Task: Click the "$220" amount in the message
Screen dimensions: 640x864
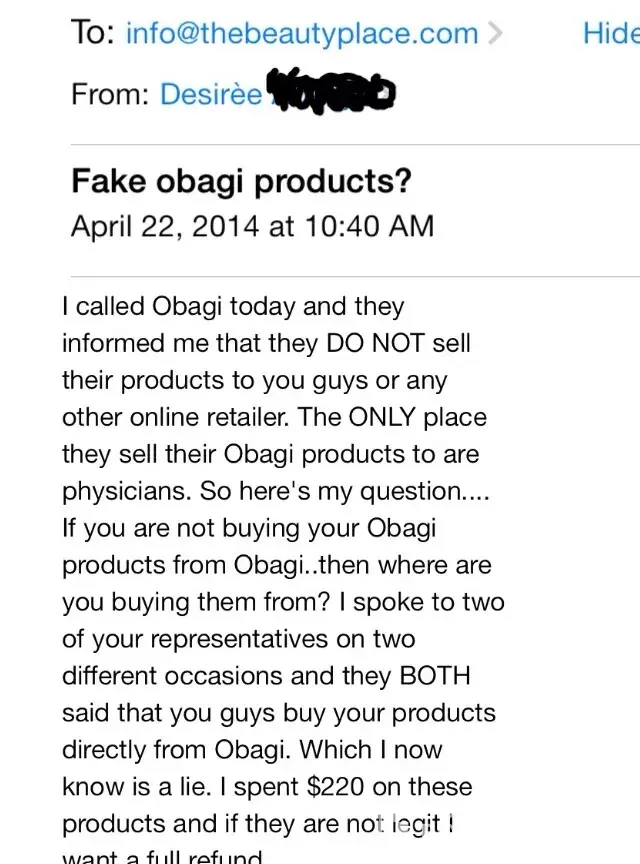Action: (332, 787)
